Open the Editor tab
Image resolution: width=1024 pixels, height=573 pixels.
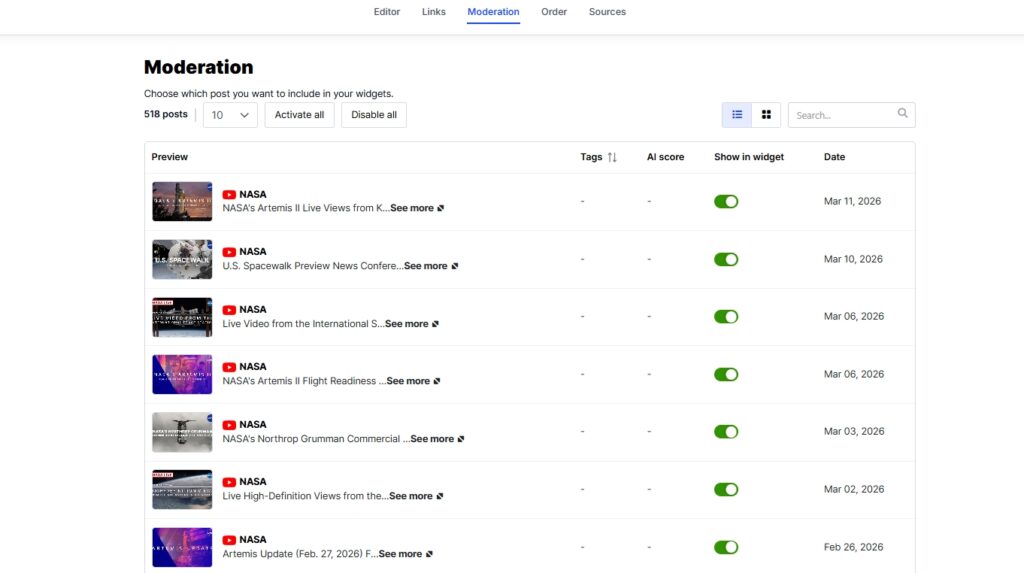point(387,12)
